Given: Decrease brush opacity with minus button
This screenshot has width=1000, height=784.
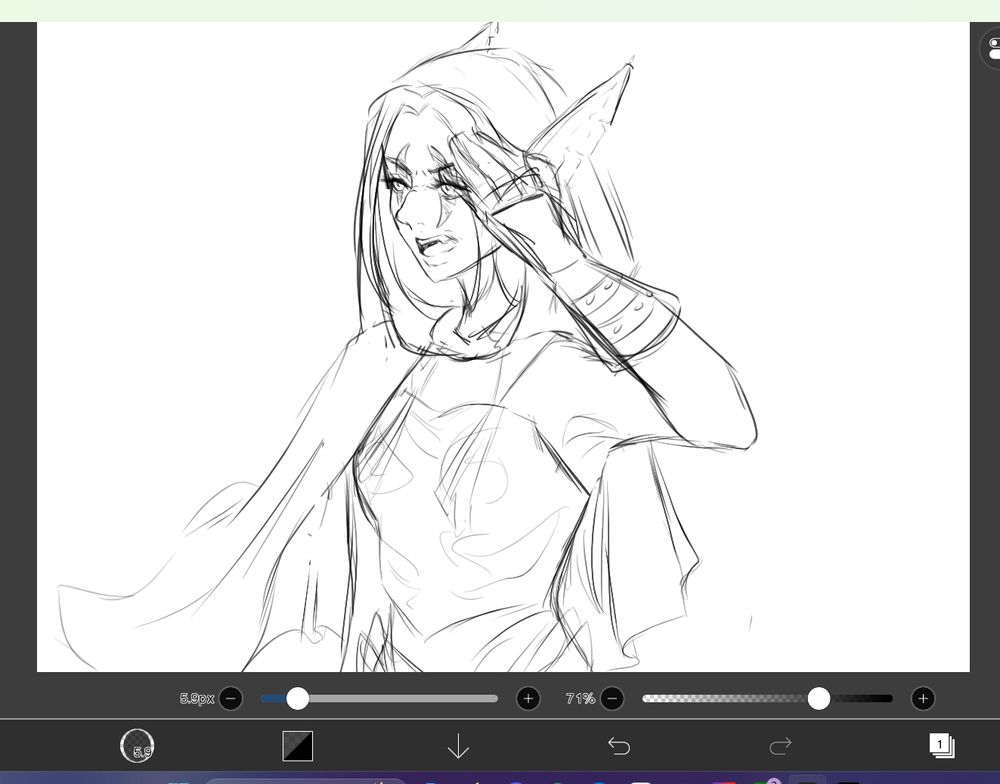Looking at the screenshot, I should tap(612, 699).
